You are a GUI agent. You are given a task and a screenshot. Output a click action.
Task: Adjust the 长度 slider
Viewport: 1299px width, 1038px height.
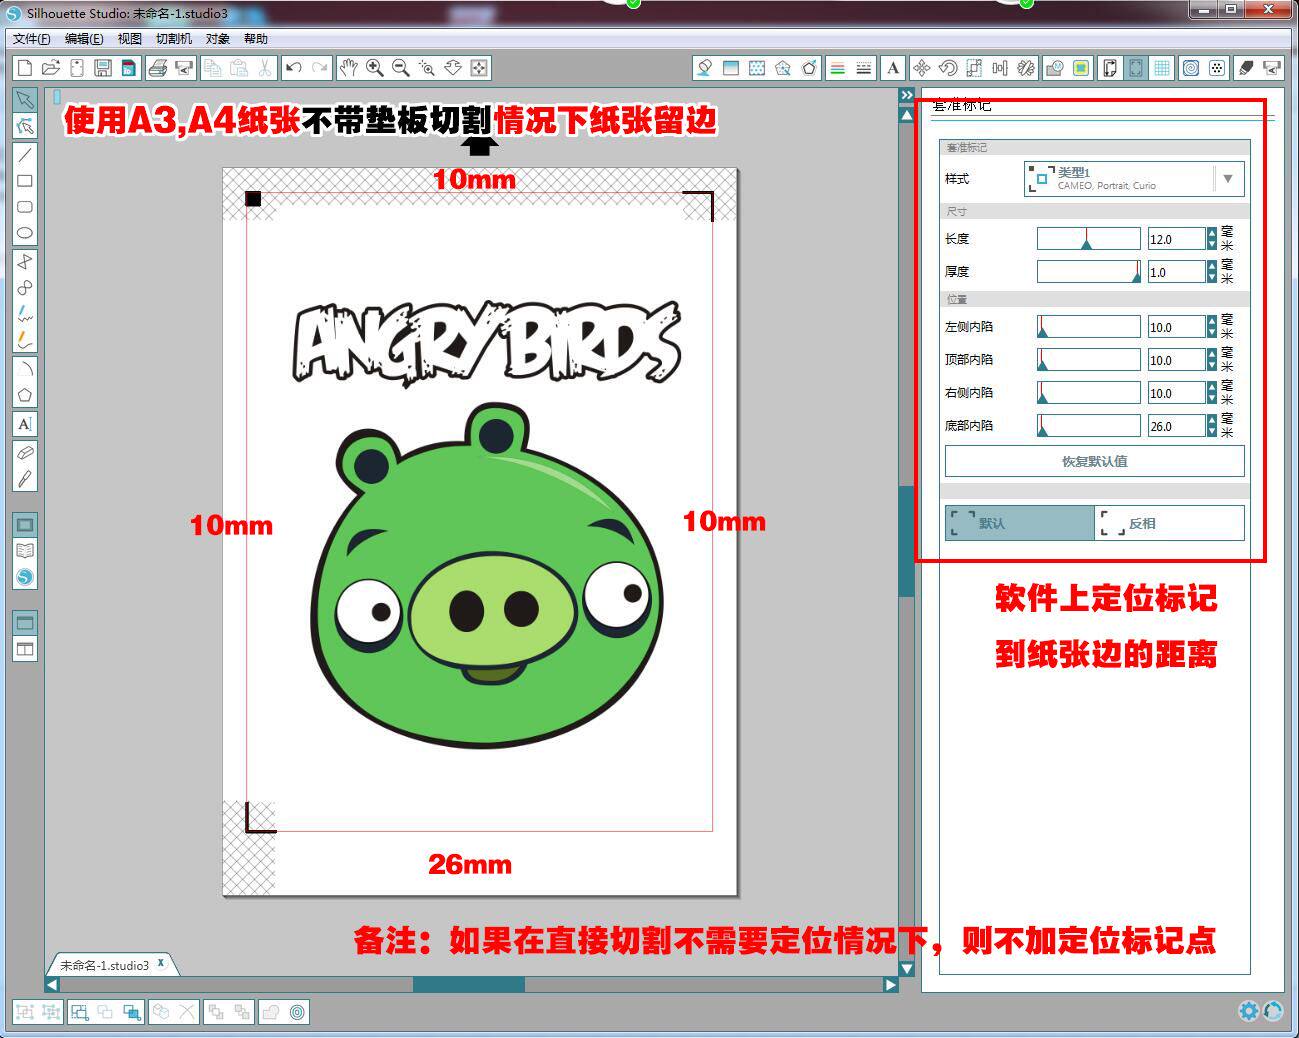(1088, 239)
